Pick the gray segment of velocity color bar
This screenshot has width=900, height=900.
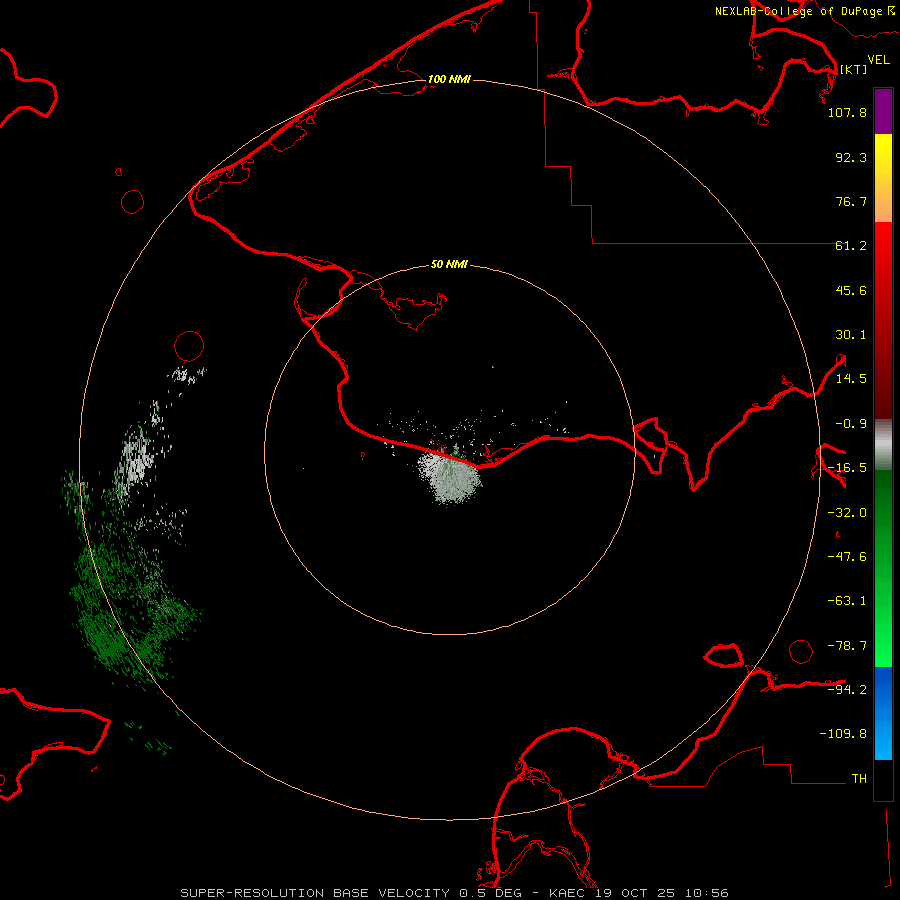(883, 445)
